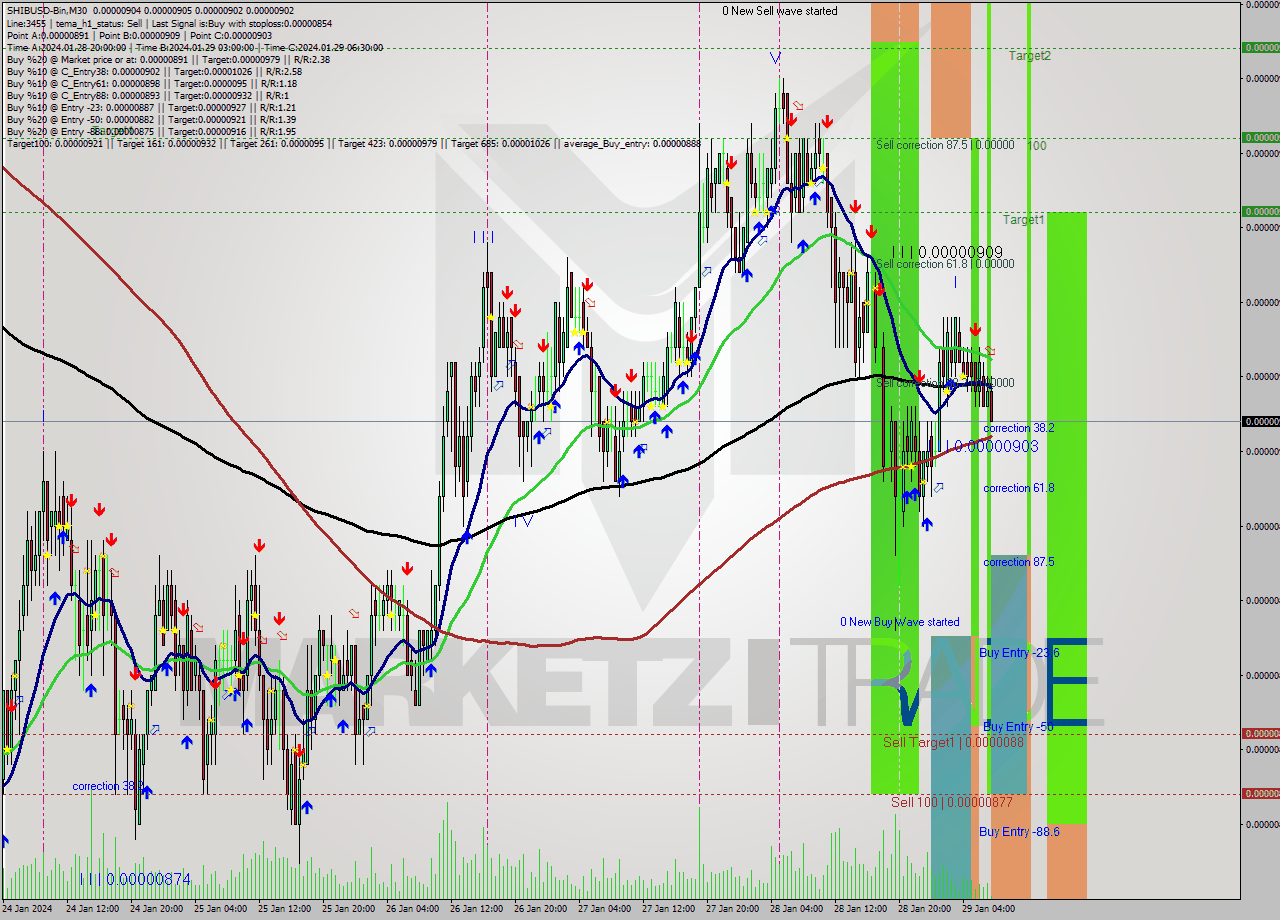Click the '26 Jan 12:00' time axis label
This screenshot has height=920, width=1280.
(477, 909)
